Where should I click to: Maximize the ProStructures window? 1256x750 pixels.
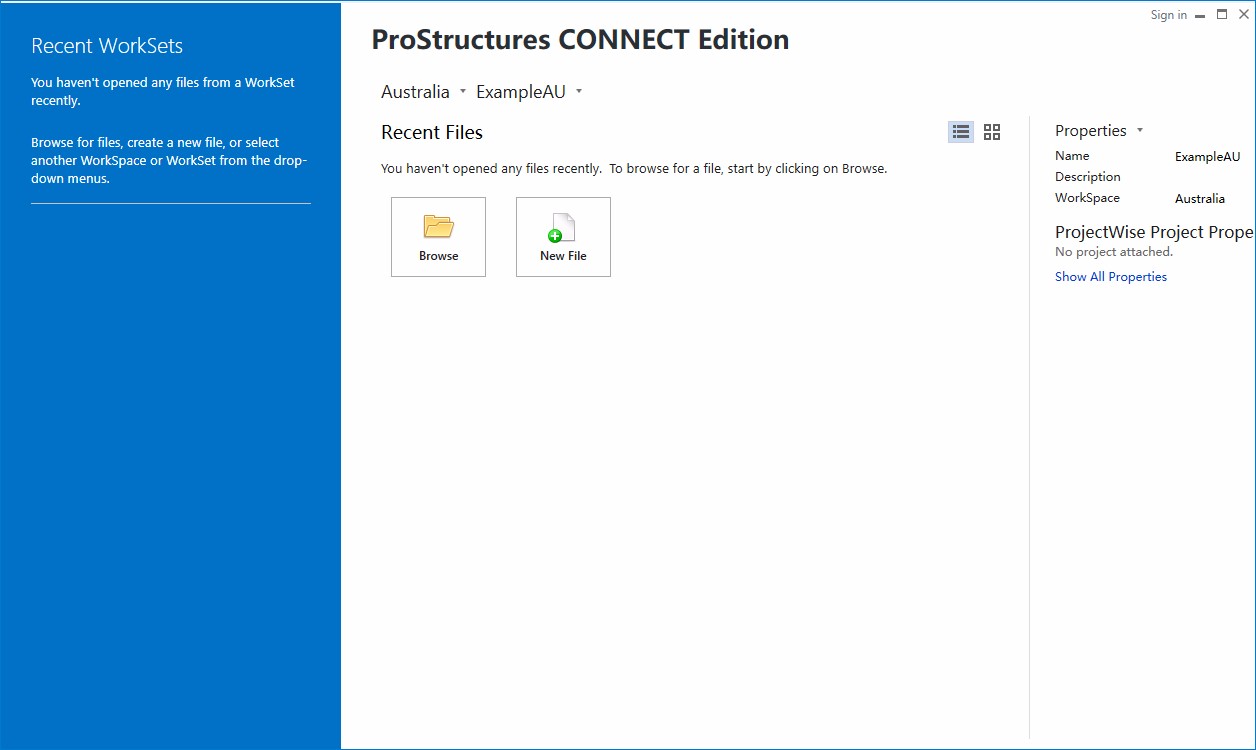[1221, 14]
